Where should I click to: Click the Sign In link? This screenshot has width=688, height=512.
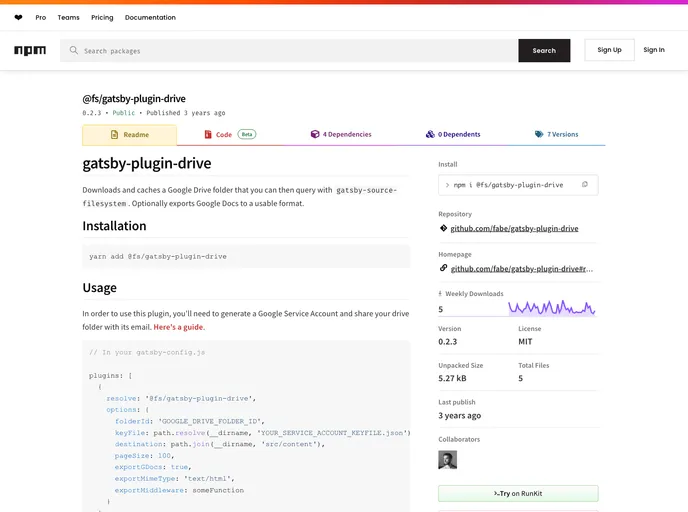click(654, 50)
